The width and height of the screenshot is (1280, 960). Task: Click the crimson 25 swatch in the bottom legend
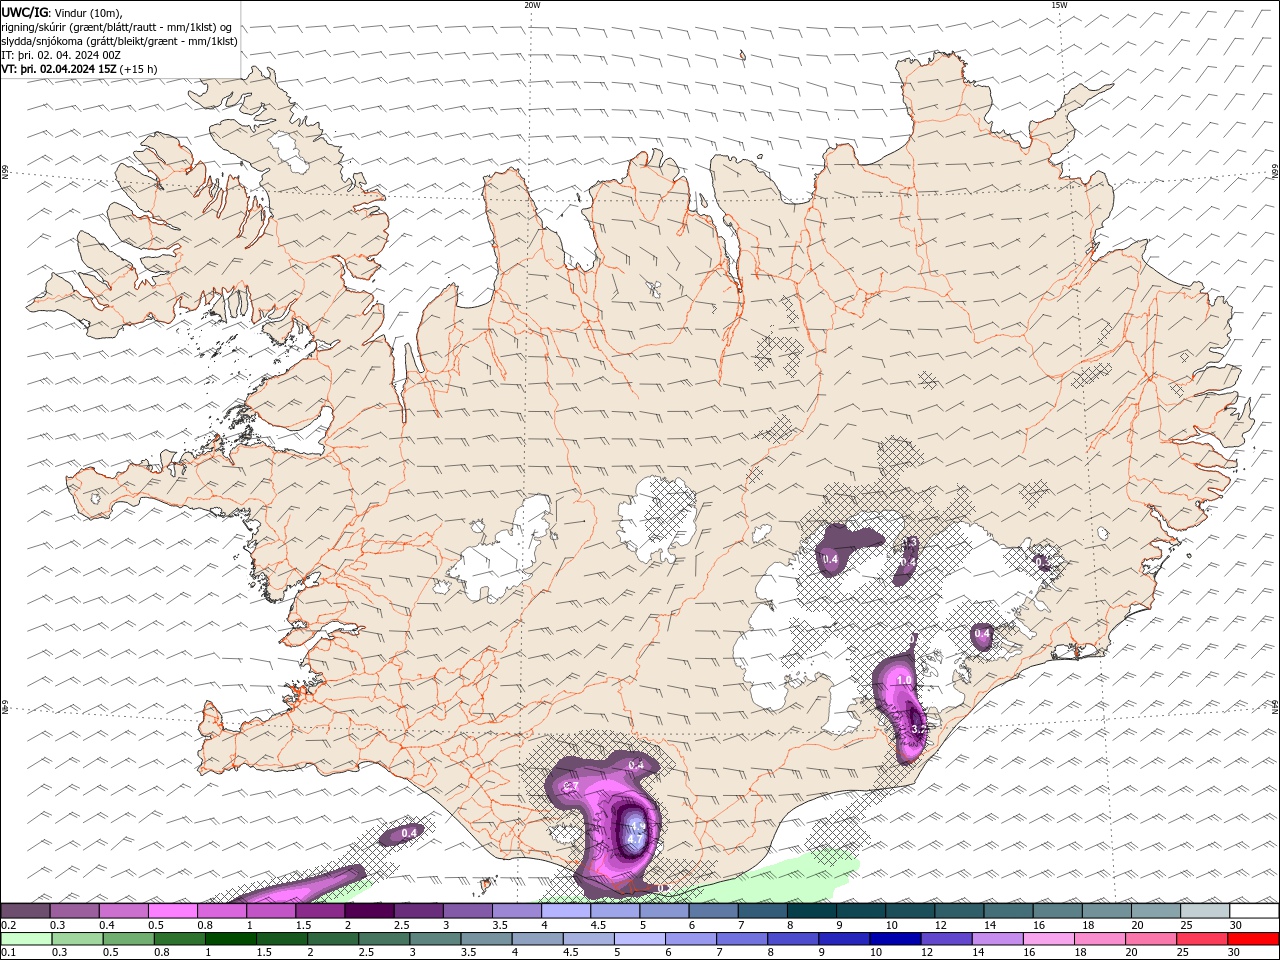[1201, 939]
